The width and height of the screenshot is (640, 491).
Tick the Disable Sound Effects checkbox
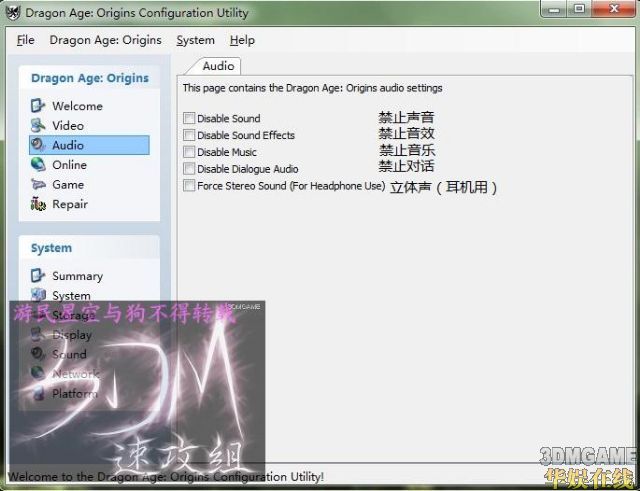click(189, 135)
